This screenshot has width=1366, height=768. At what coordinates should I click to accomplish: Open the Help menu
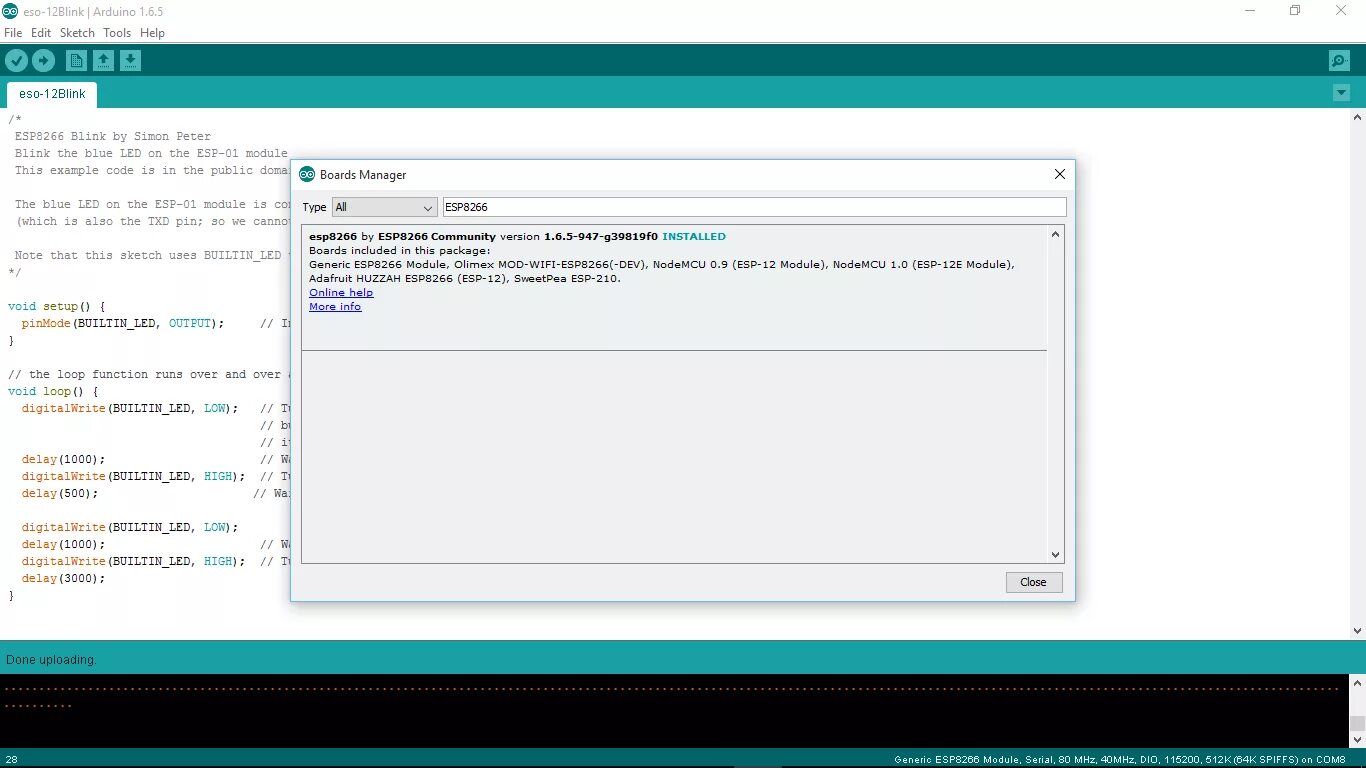pyautogui.click(x=152, y=33)
